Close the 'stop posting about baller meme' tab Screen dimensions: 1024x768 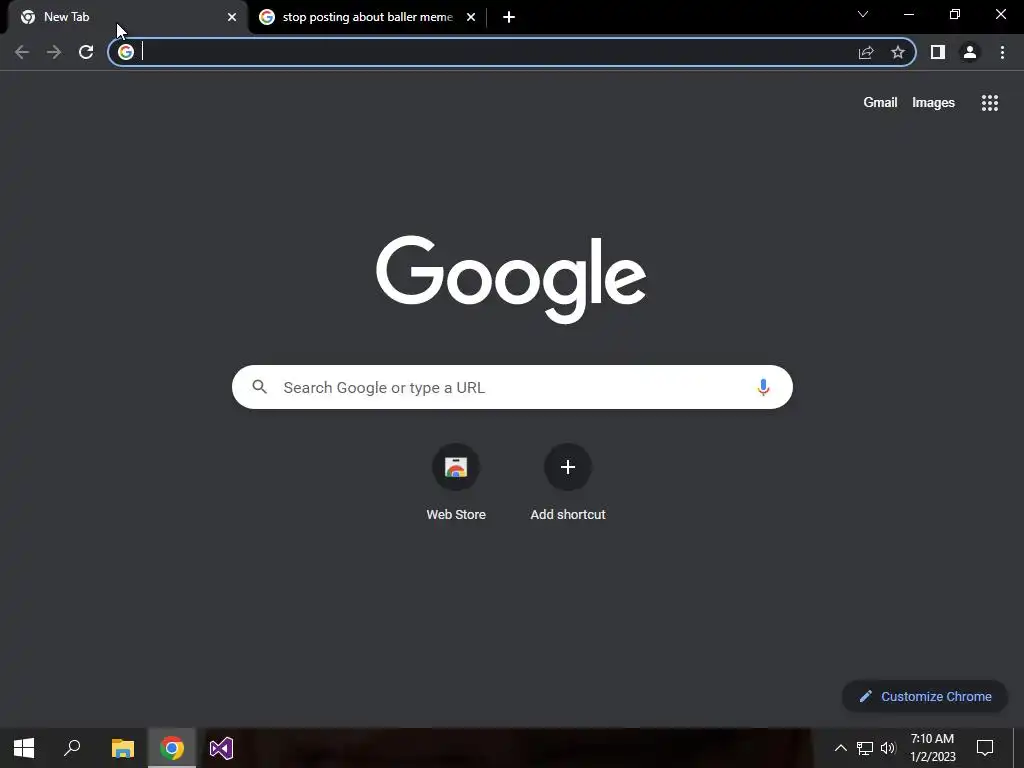tap(471, 17)
